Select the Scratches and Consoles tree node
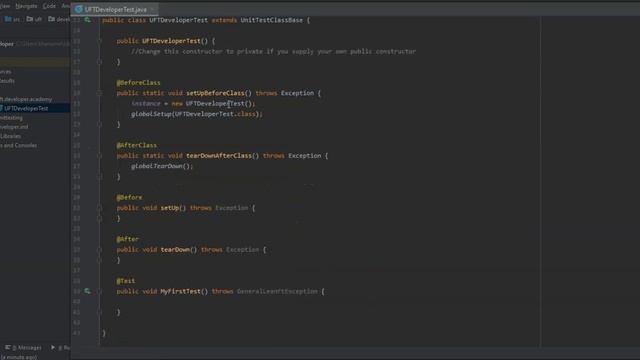This screenshot has height=360, width=640. click(x=18, y=145)
